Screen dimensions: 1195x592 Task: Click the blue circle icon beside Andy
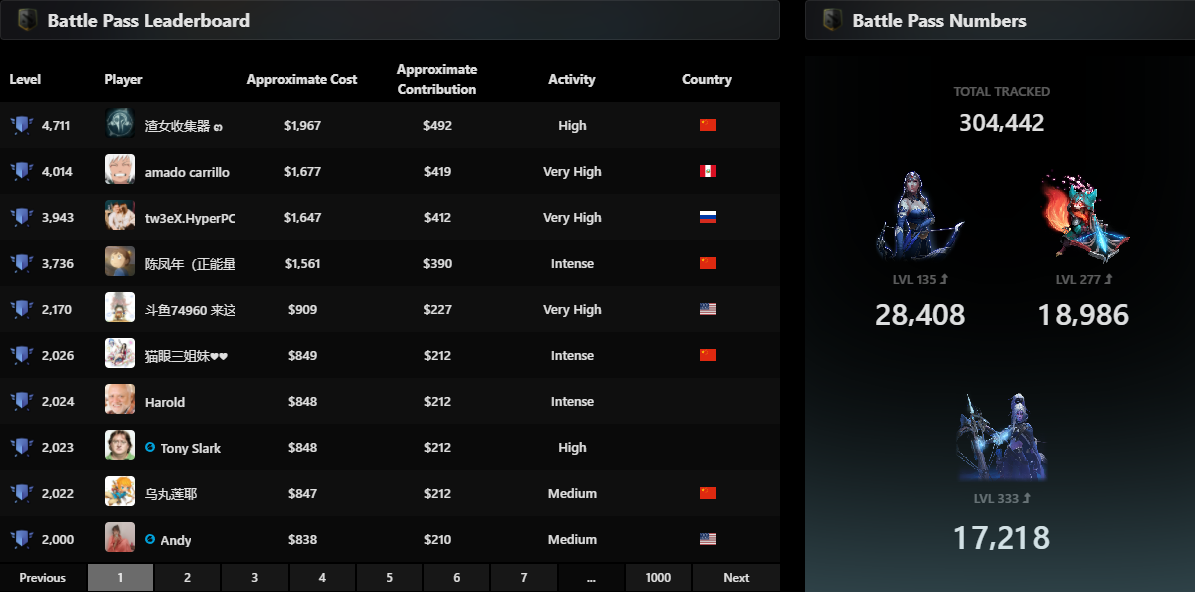click(150, 540)
